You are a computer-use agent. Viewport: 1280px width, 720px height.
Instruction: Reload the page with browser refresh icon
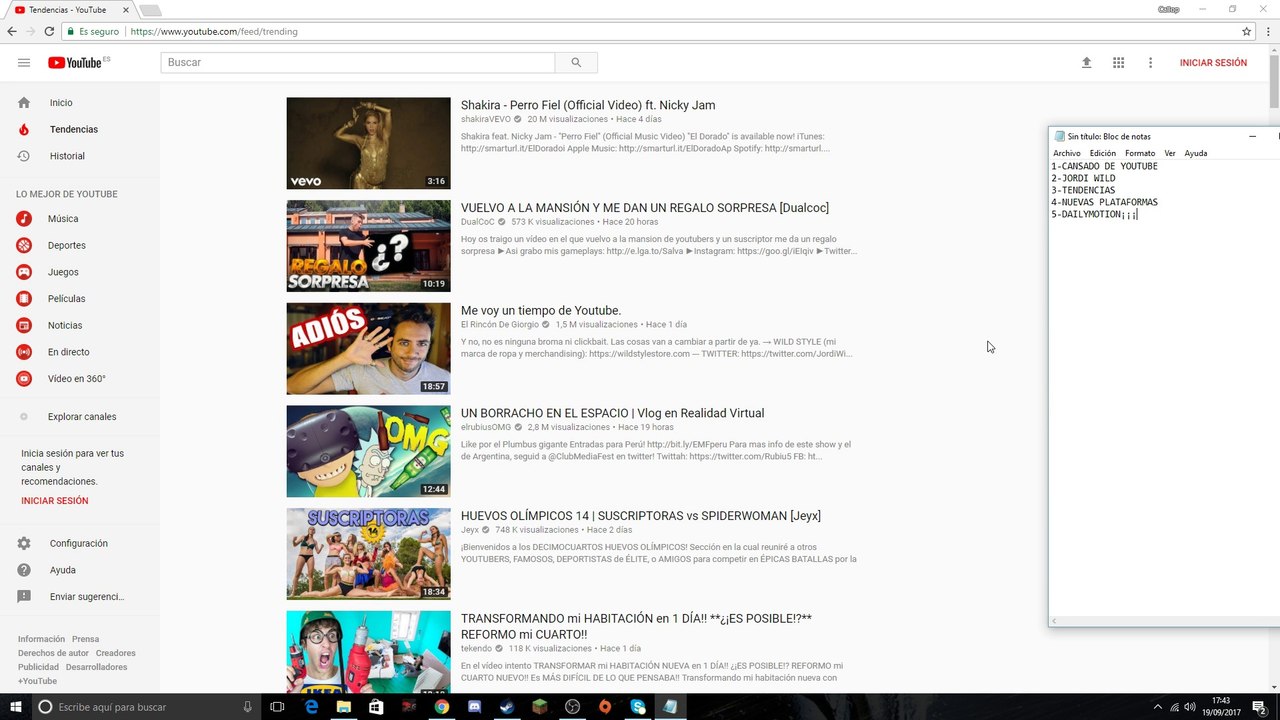point(49,31)
